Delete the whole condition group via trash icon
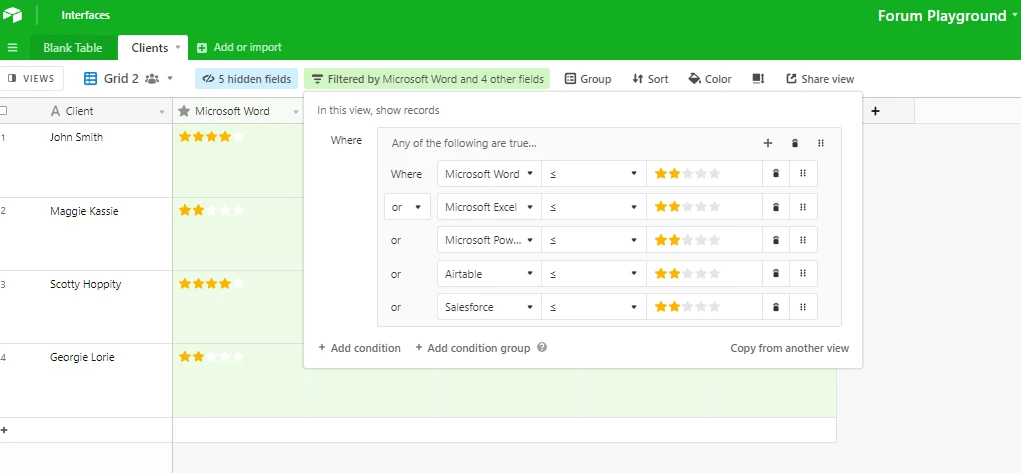Image resolution: width=1021 pixels, height=473 pixels. 794,143
